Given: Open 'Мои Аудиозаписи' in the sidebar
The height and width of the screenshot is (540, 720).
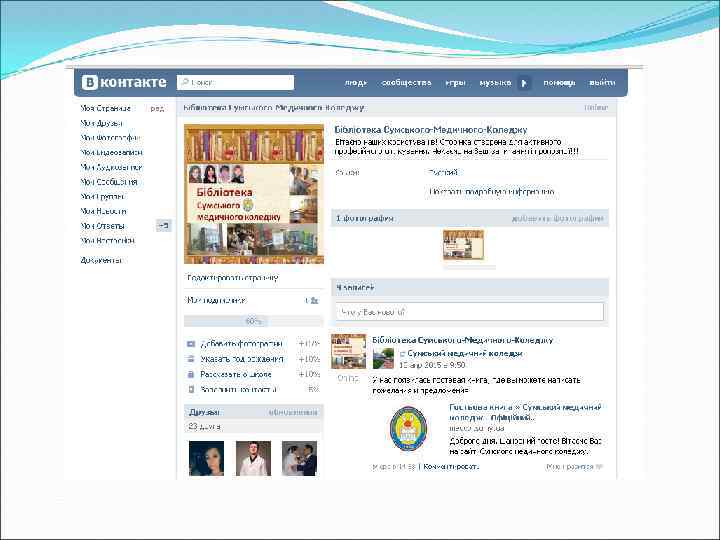Looking at the screenshot, I should pos(111,167).
